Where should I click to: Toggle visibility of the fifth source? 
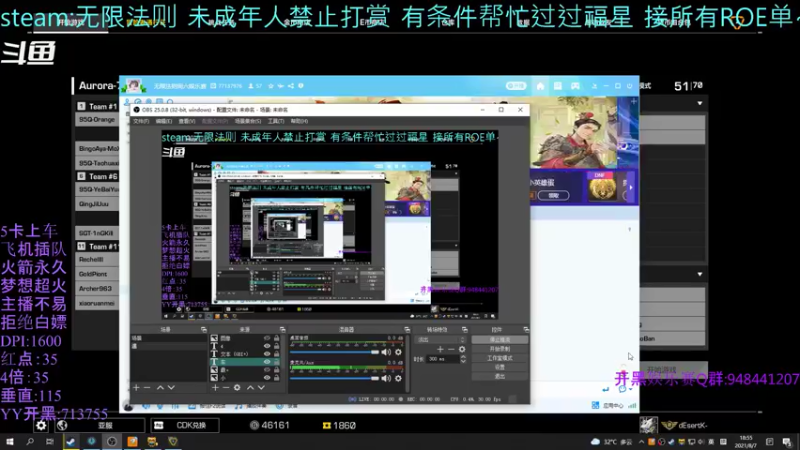(x=267, y=370)
